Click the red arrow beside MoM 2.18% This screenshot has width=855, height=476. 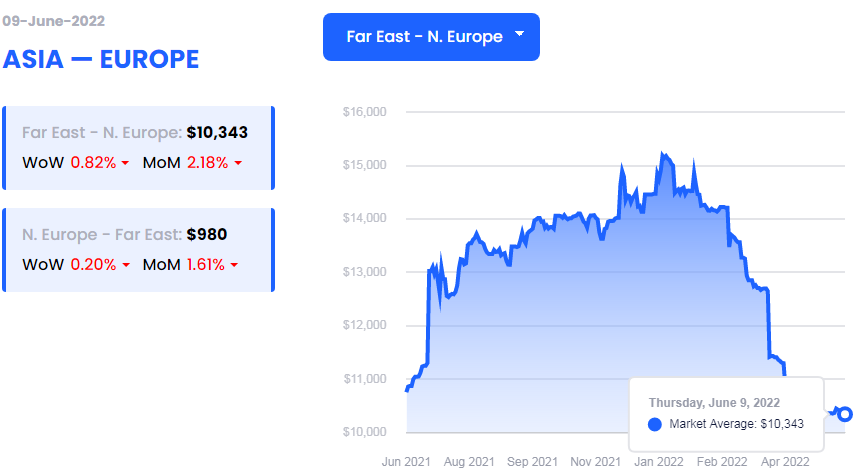pyautogui.click(x=238, y=163)
